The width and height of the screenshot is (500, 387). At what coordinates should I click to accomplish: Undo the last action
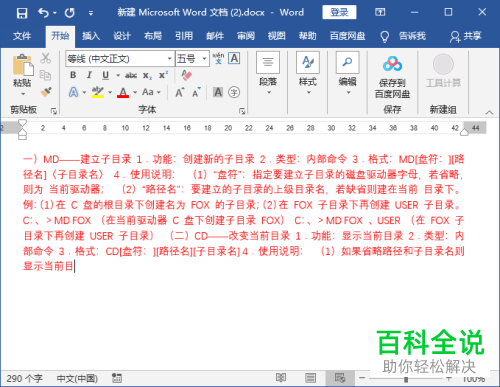[x=43, y=13]
